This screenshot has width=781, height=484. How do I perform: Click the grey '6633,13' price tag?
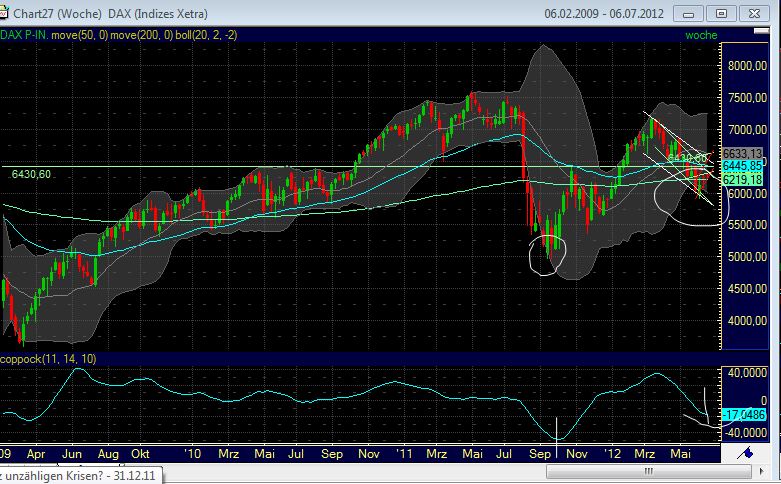click(x=742, y=153)
